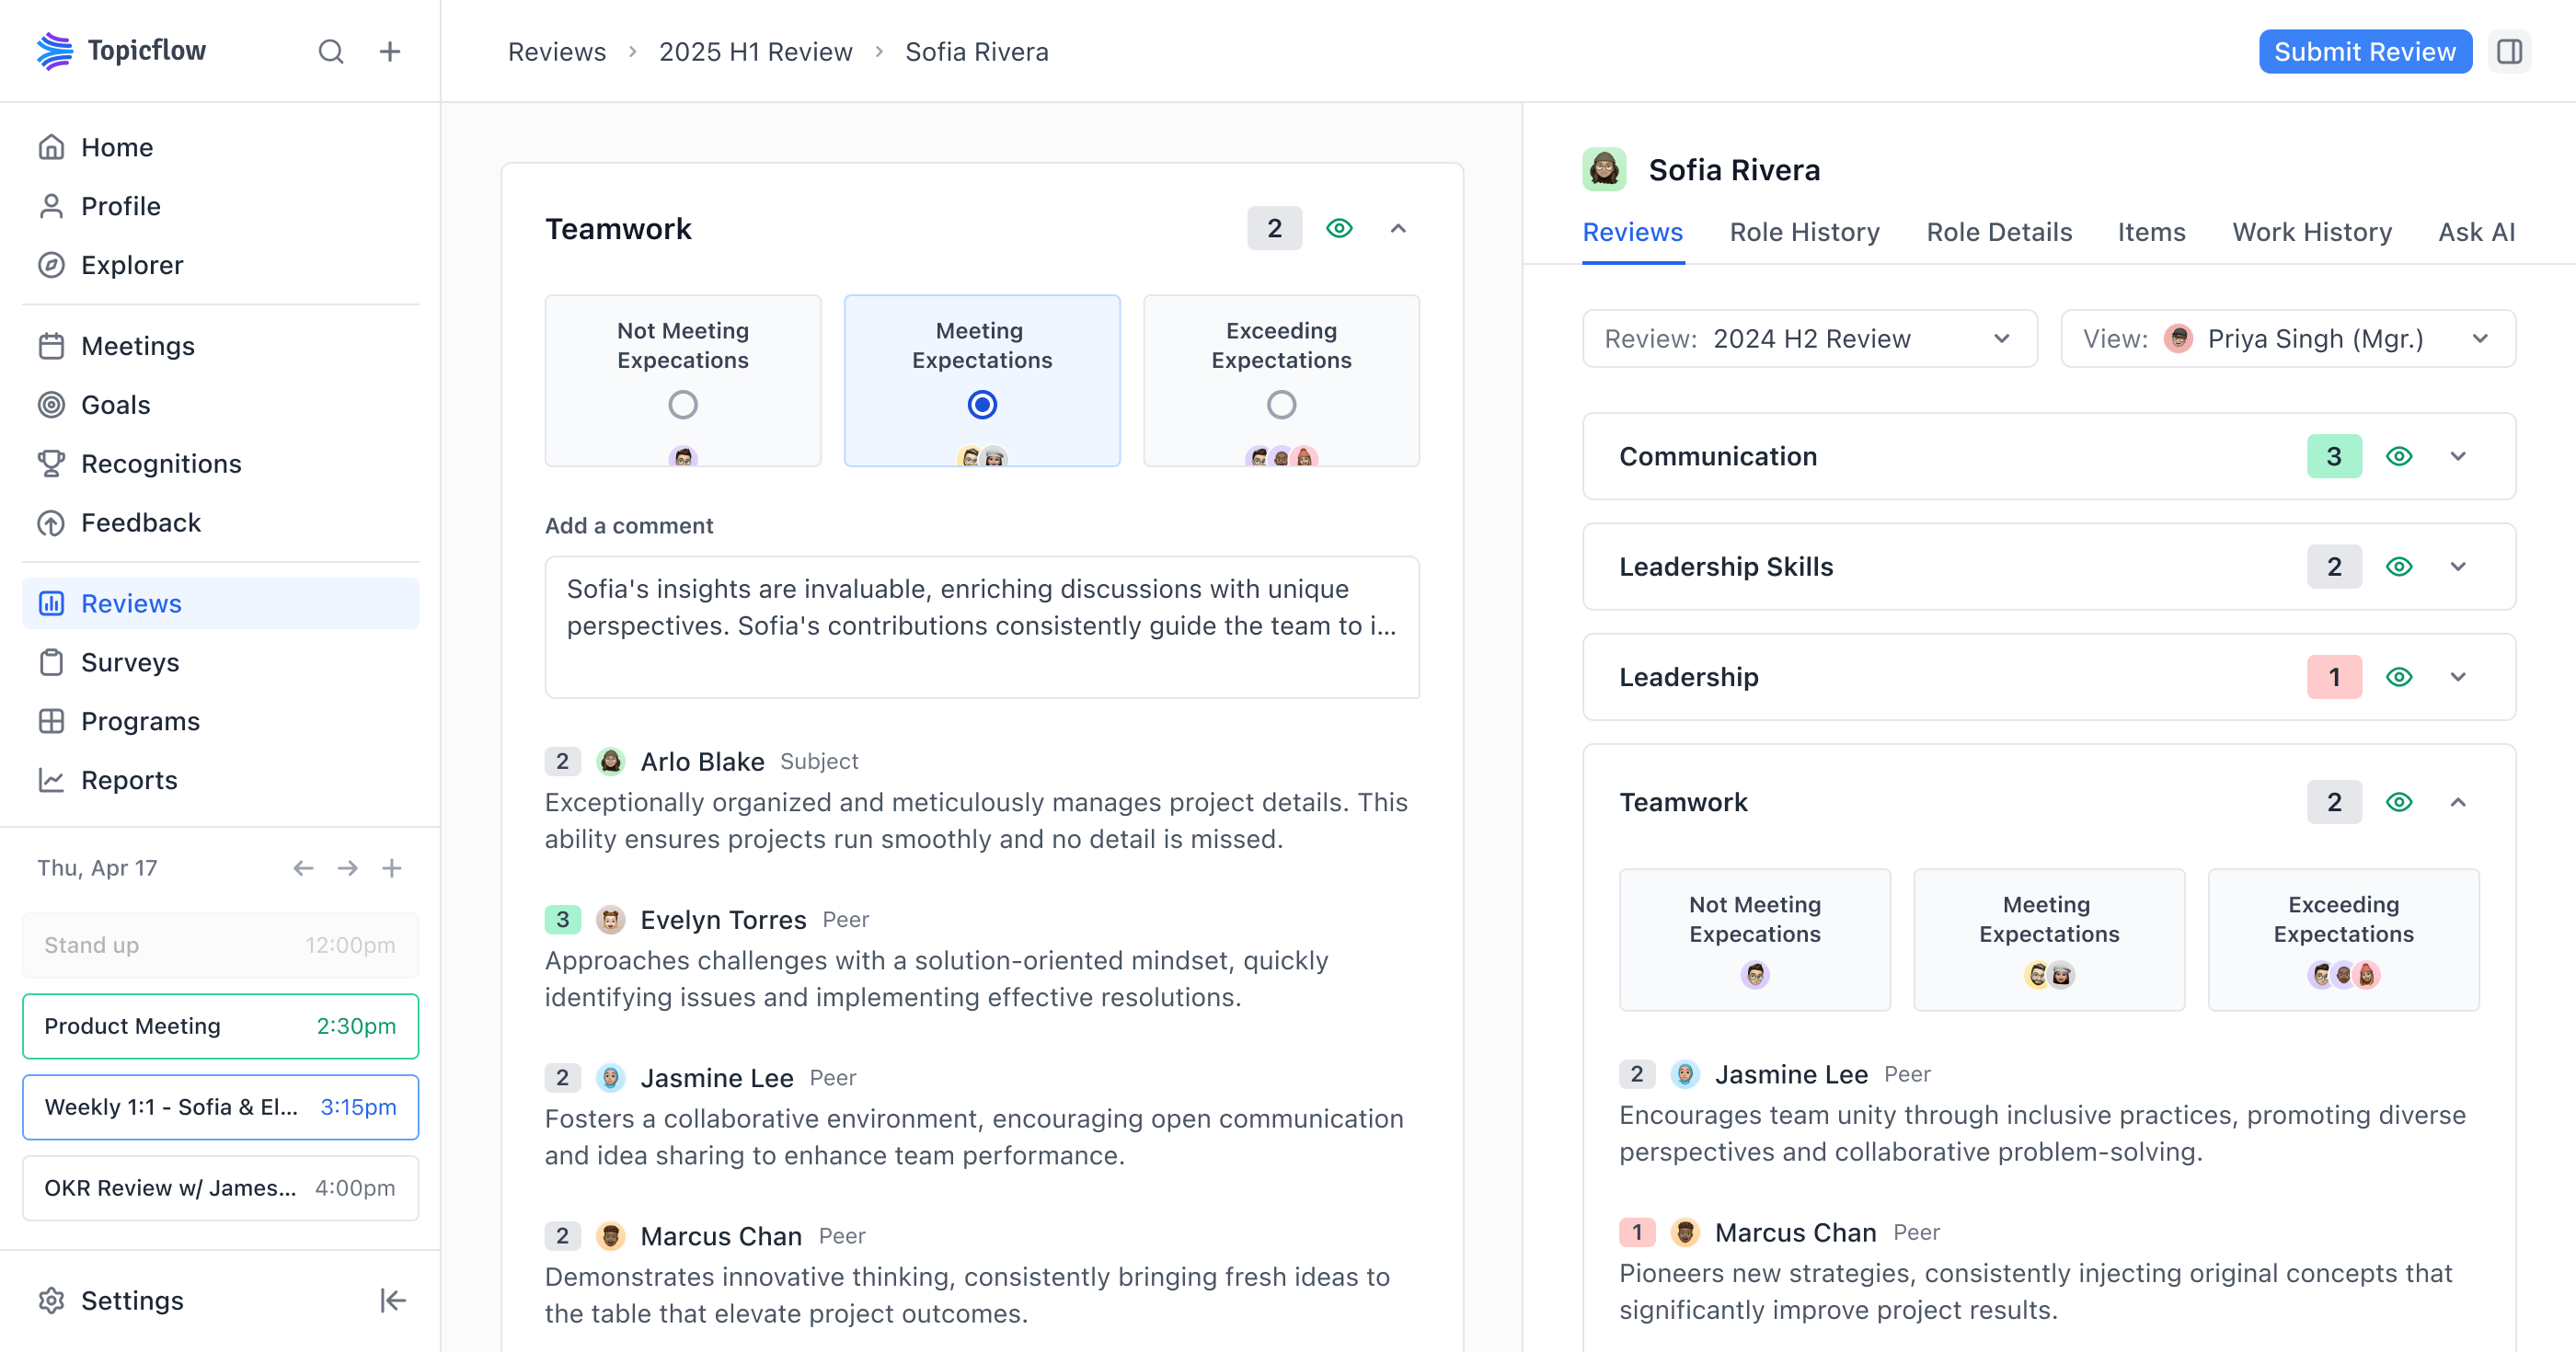Go to next calendar day arrow
The image size is (2576, 1352).
click(x=347, y=868)
